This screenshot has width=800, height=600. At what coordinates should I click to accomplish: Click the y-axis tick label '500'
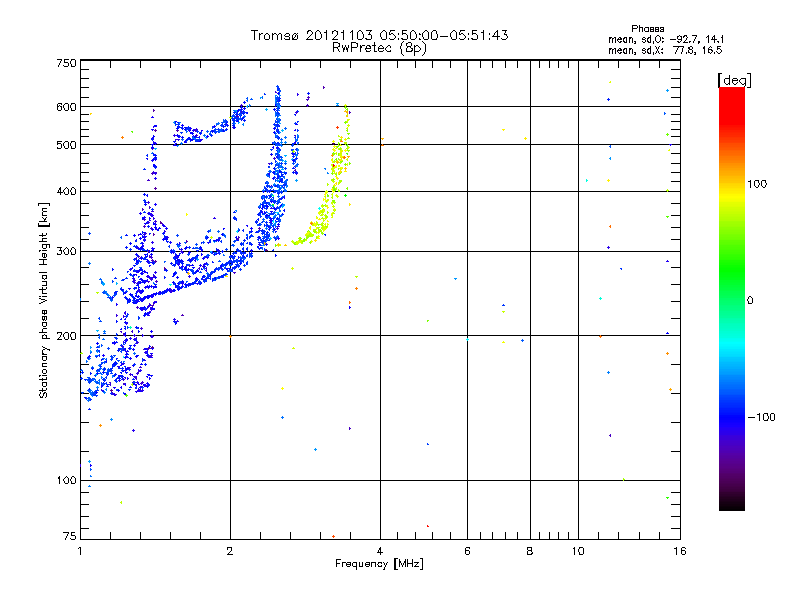pos(66,145)
